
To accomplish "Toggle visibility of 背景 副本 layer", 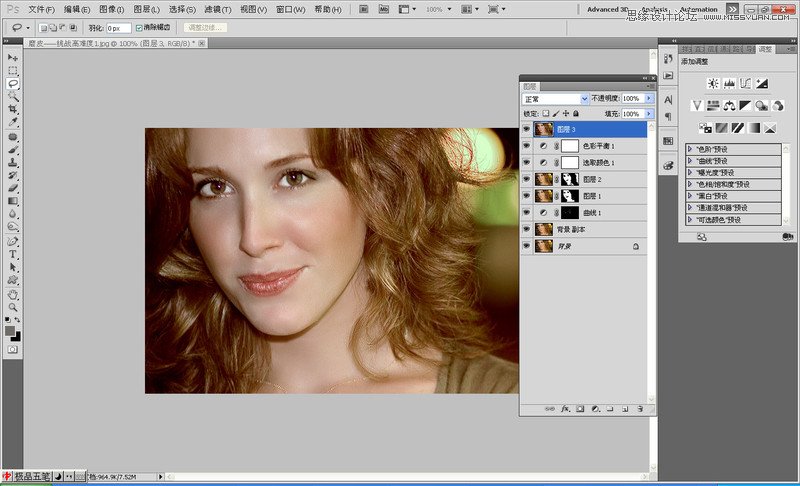I will 527,229.
